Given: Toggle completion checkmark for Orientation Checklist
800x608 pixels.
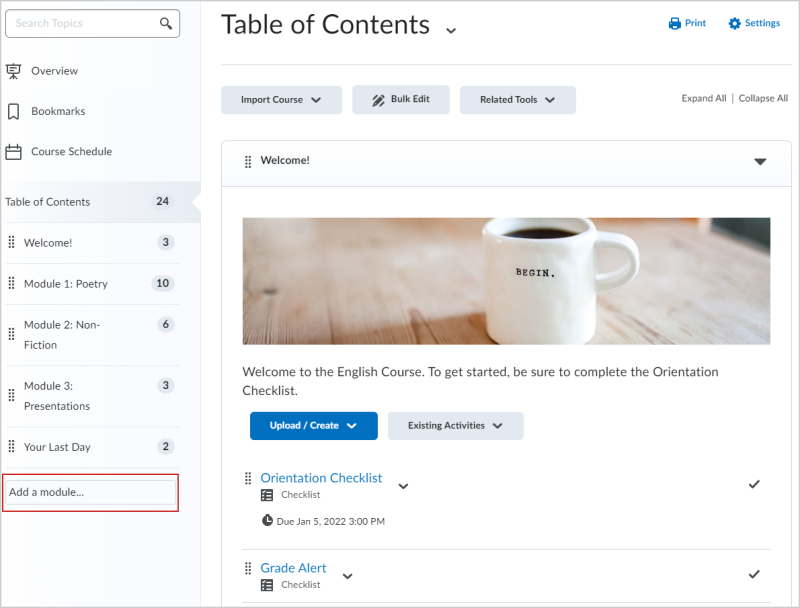Looking at the screenshot, I should tap(754, 485).
